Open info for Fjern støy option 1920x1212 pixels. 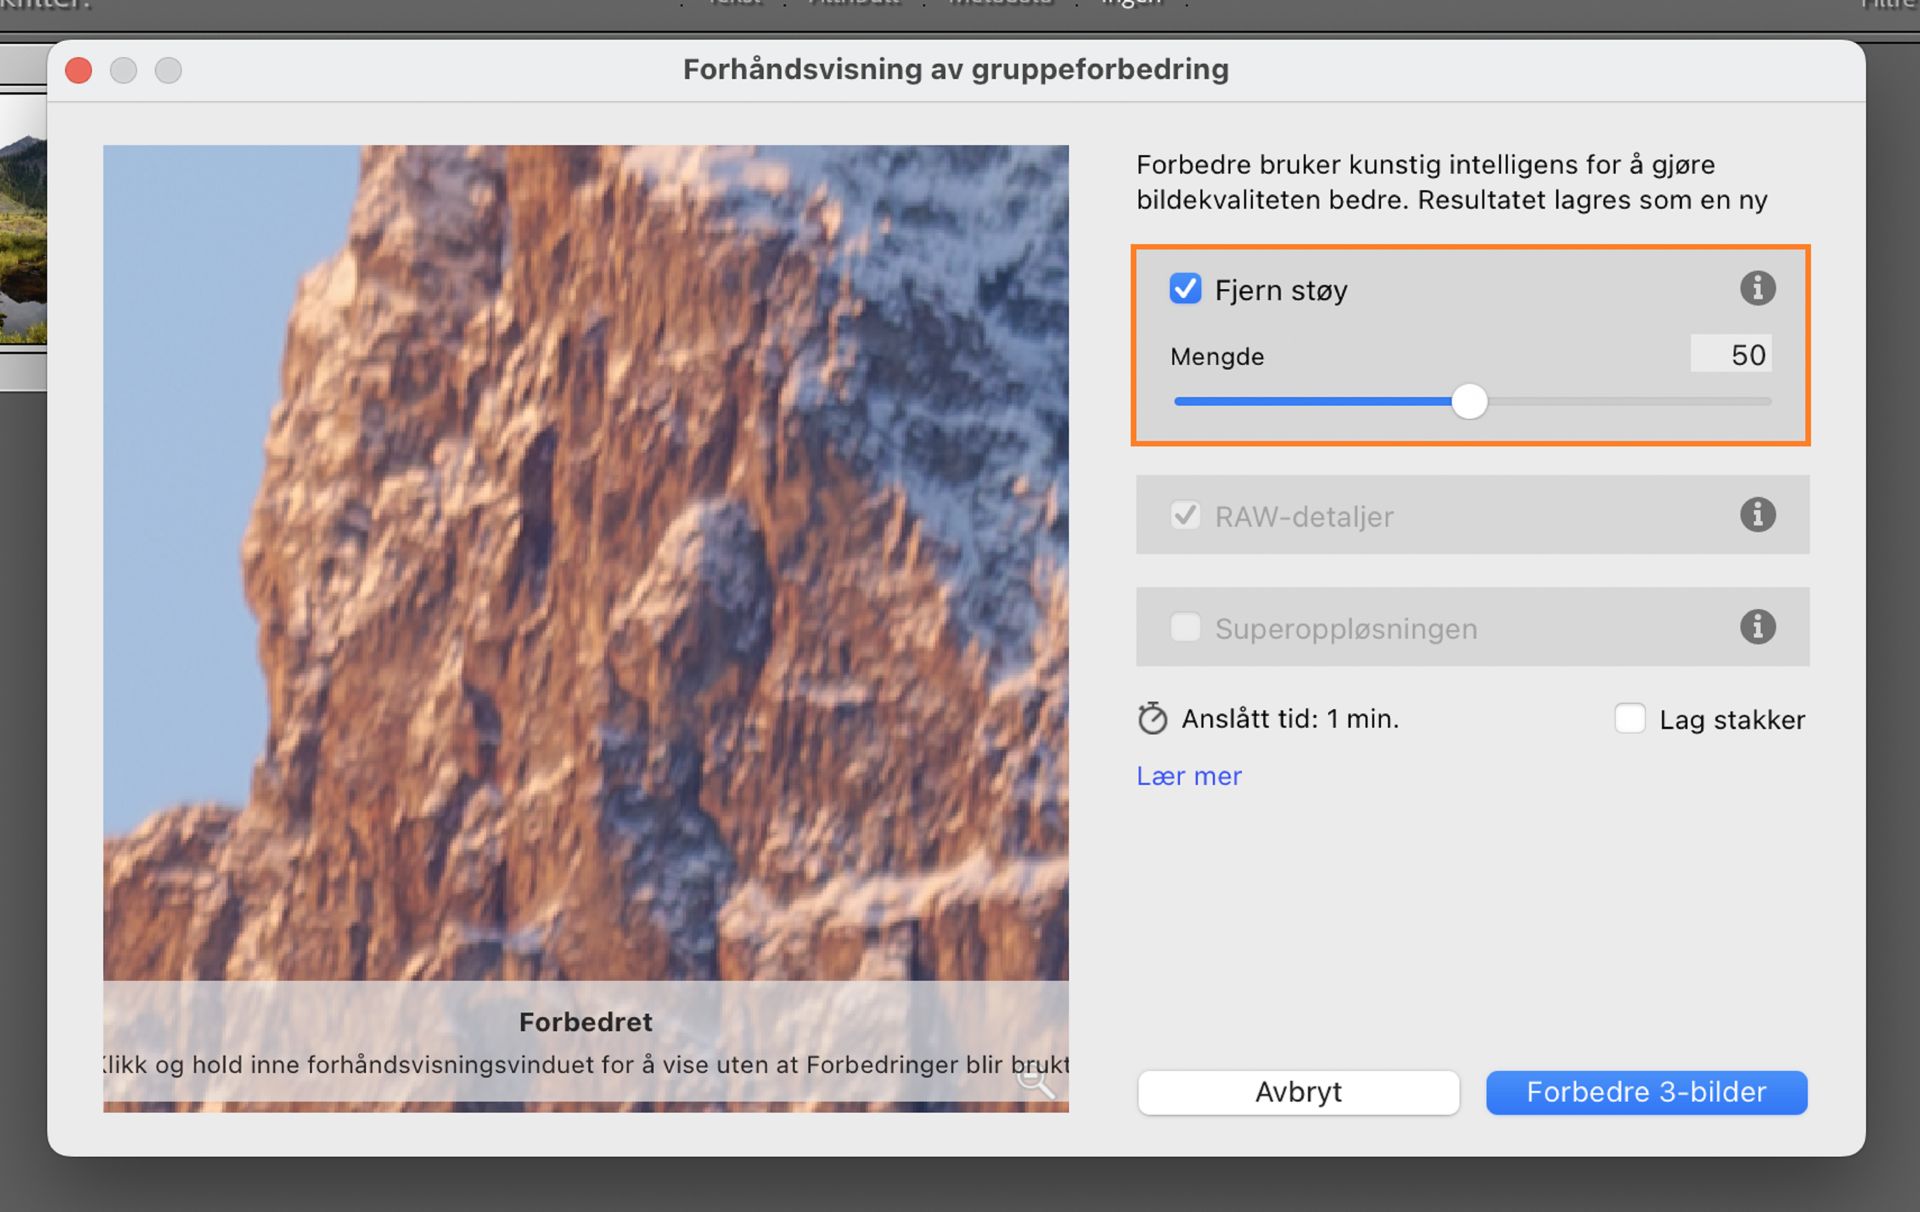[1759, 288]
